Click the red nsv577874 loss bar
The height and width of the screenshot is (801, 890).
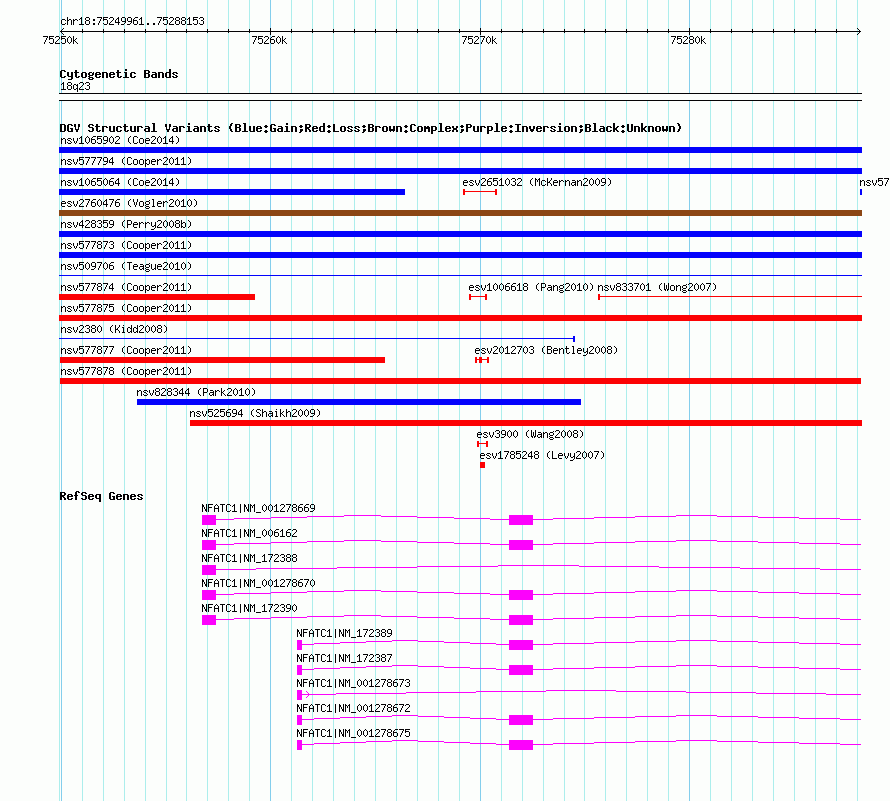[x=157, y=297]
